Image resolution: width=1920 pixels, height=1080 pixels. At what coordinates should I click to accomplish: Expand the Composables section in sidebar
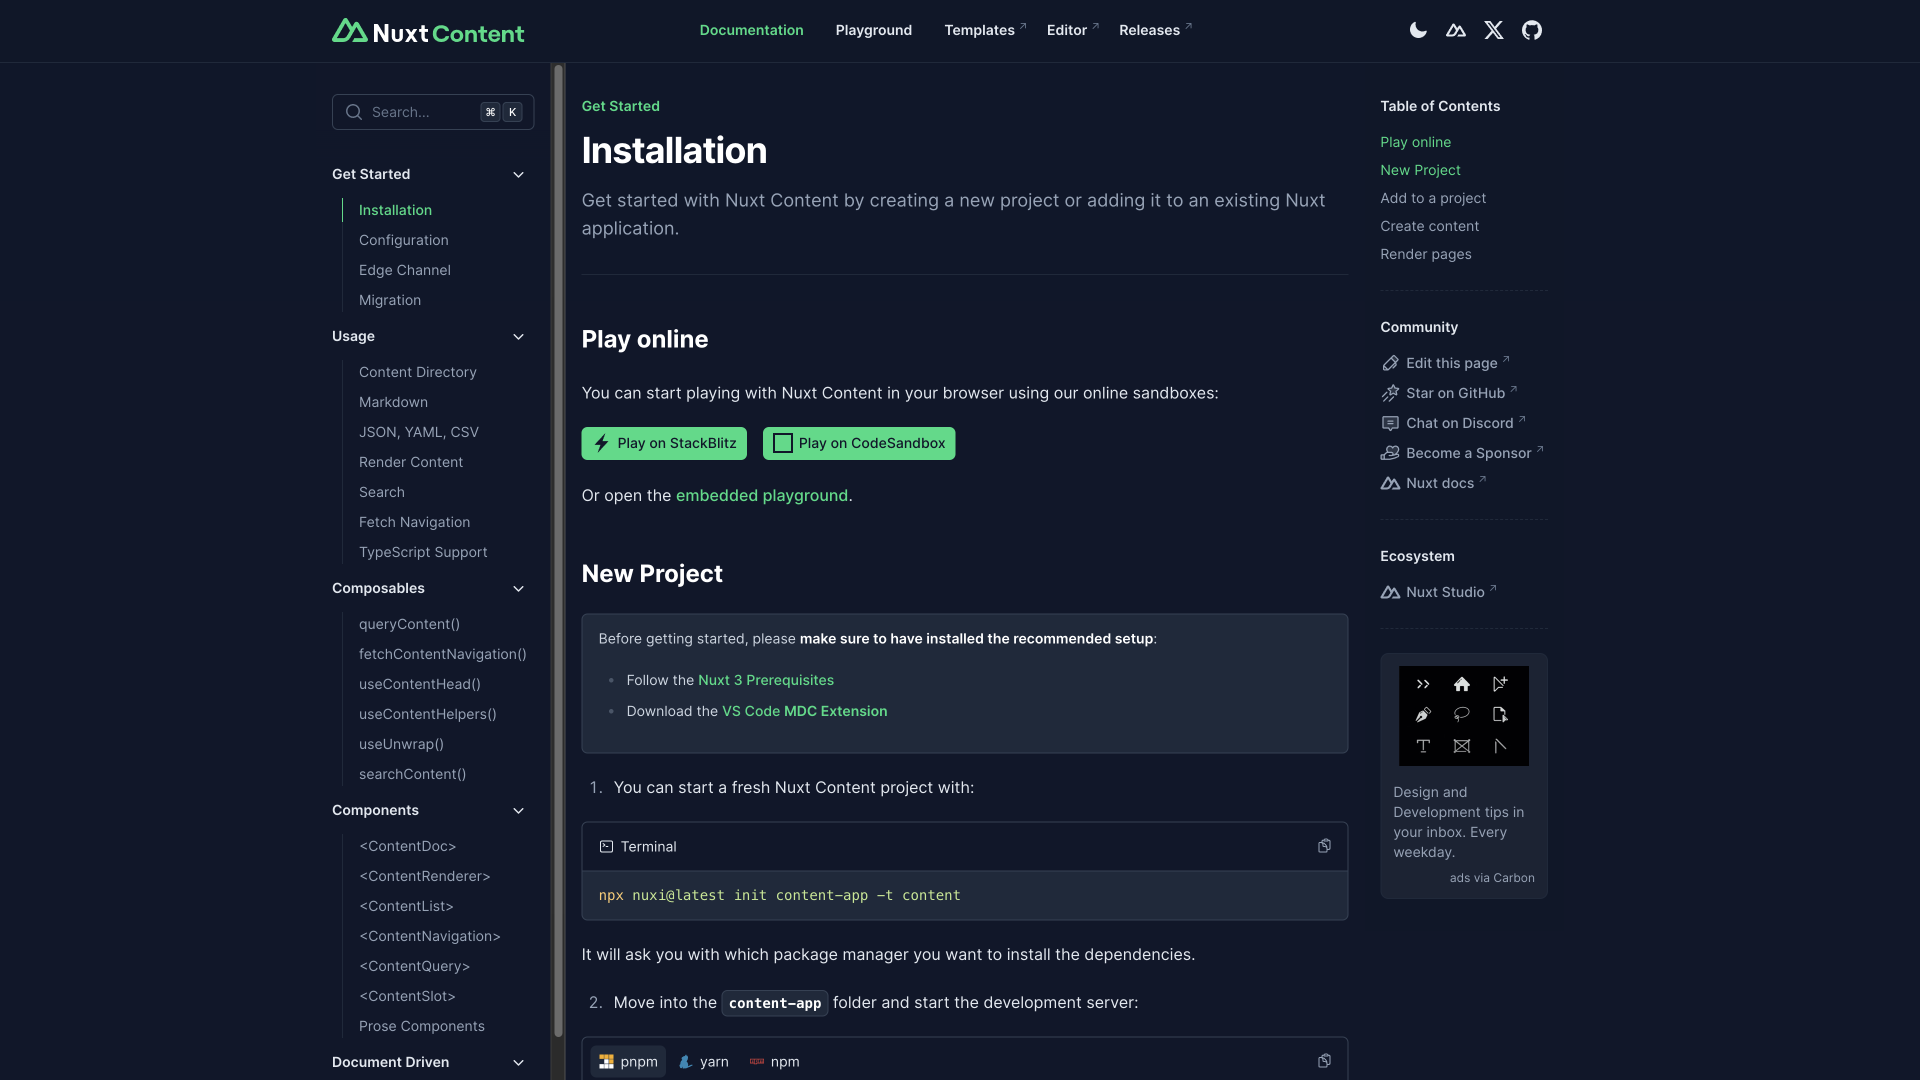[517, 589]
